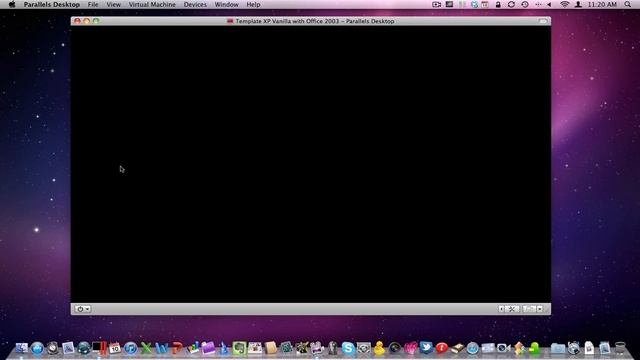Click the padlock icon in menu bar
This screenshot has width=640, height=360.
(x=498, y=4)
